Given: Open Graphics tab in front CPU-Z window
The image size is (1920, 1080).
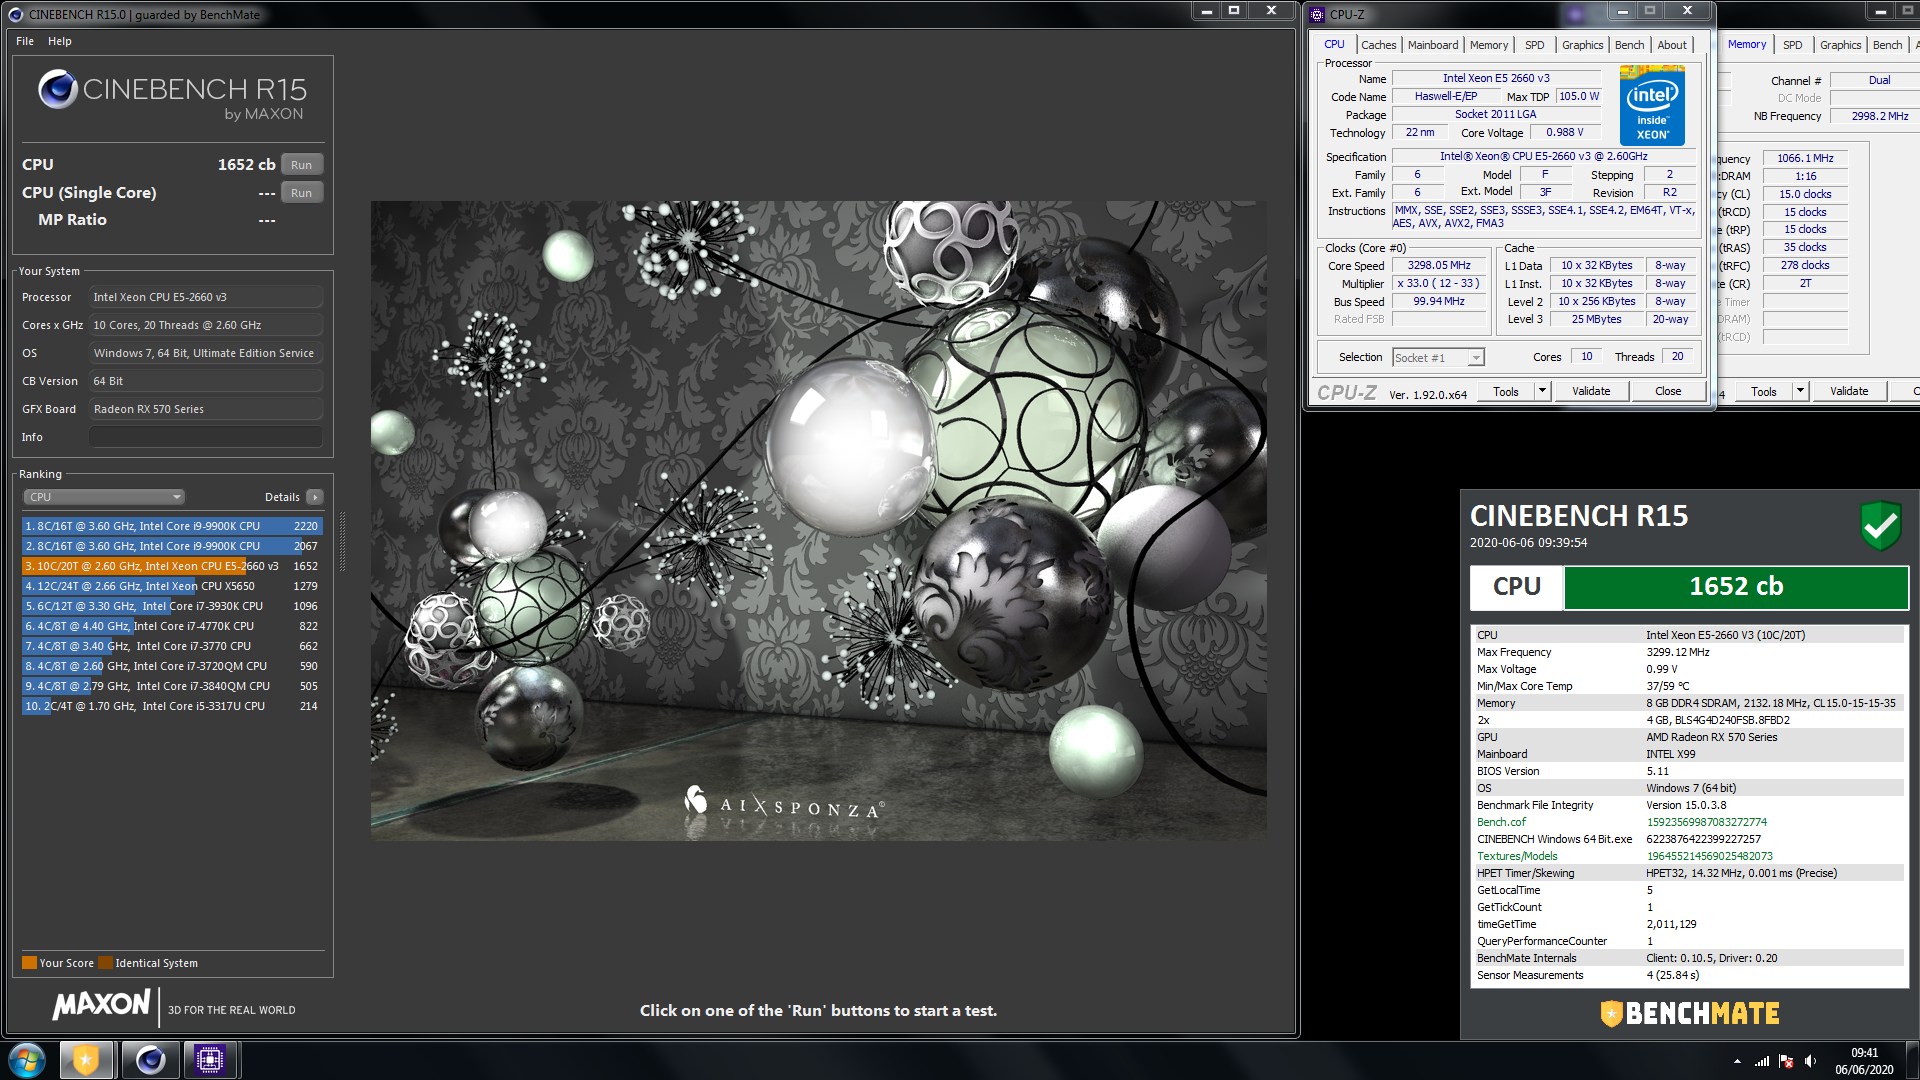Looking at the screenshot, I should coord(1582,45).
